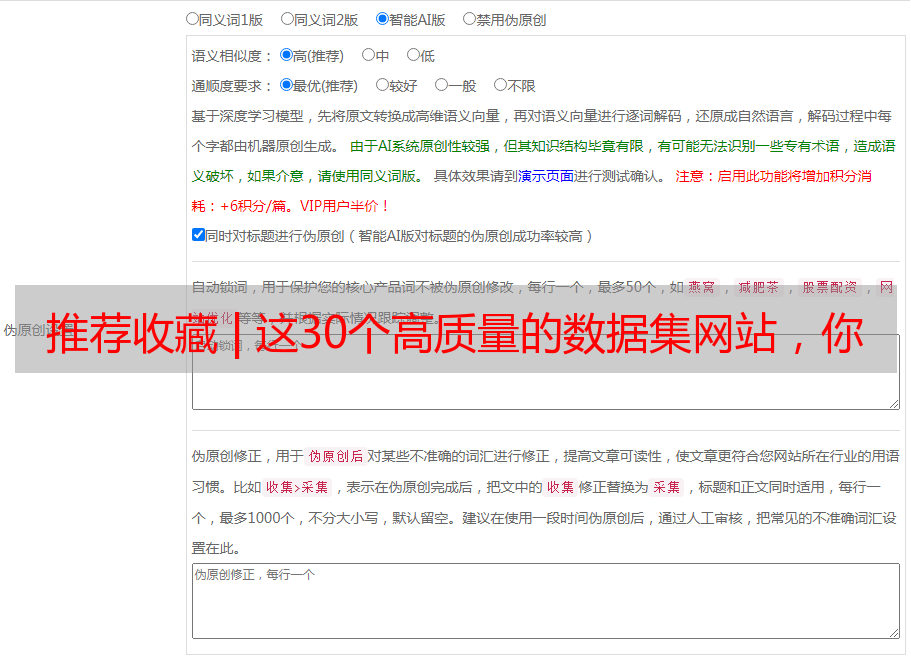Click the 伪原创修正 textarea
This screenshot has width=911, height=658.
tap(546, 601)
